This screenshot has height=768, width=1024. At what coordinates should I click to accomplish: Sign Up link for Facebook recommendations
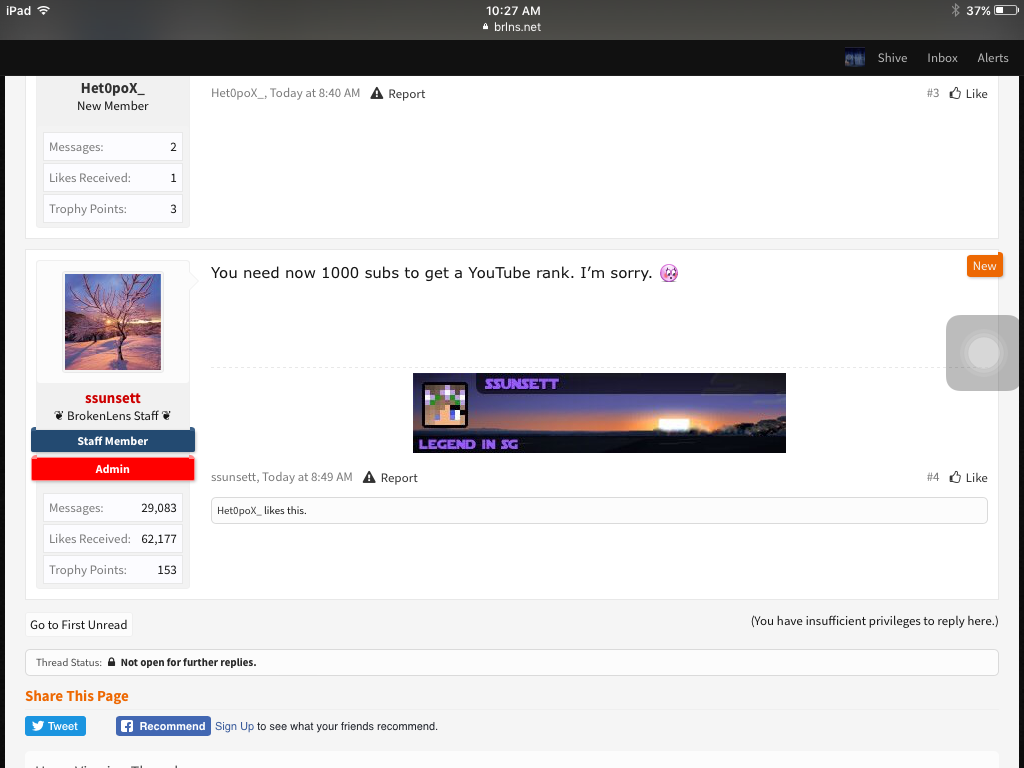tap(234, 726)
